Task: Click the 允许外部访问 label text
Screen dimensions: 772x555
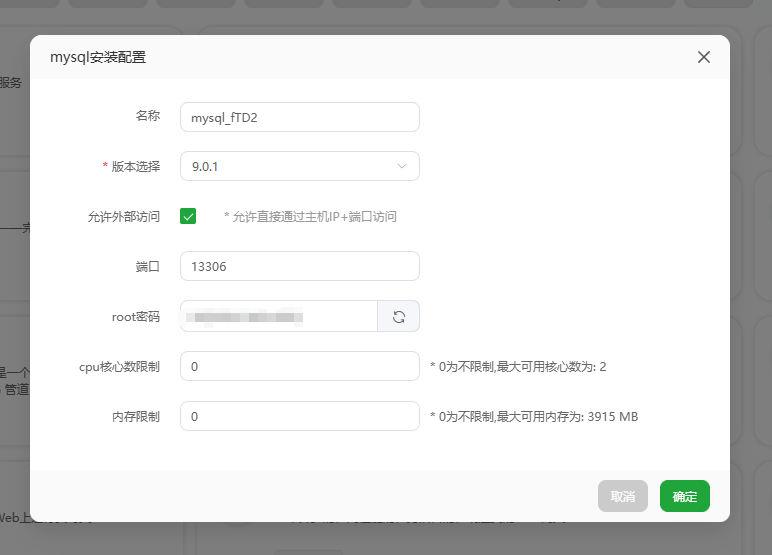Action: 124,216
